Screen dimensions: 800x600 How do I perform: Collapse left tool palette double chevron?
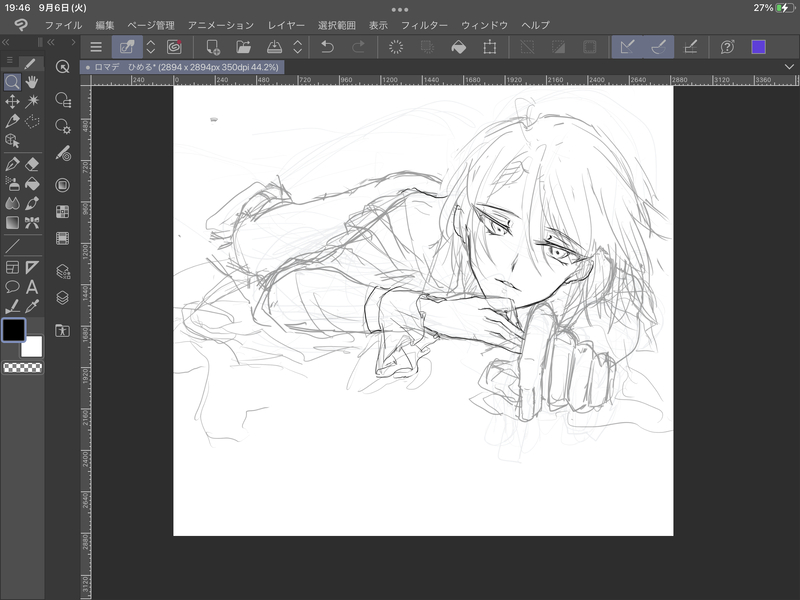6,42
